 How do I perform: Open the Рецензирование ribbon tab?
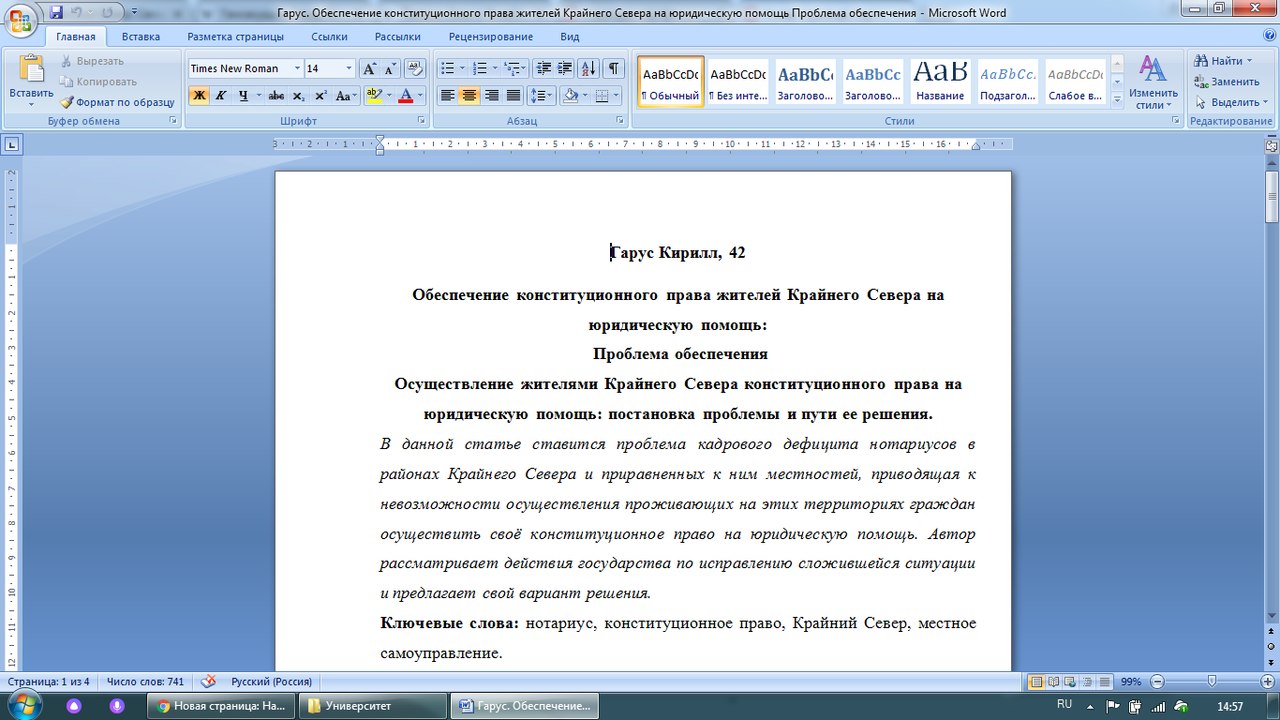[x=490, y=37]
